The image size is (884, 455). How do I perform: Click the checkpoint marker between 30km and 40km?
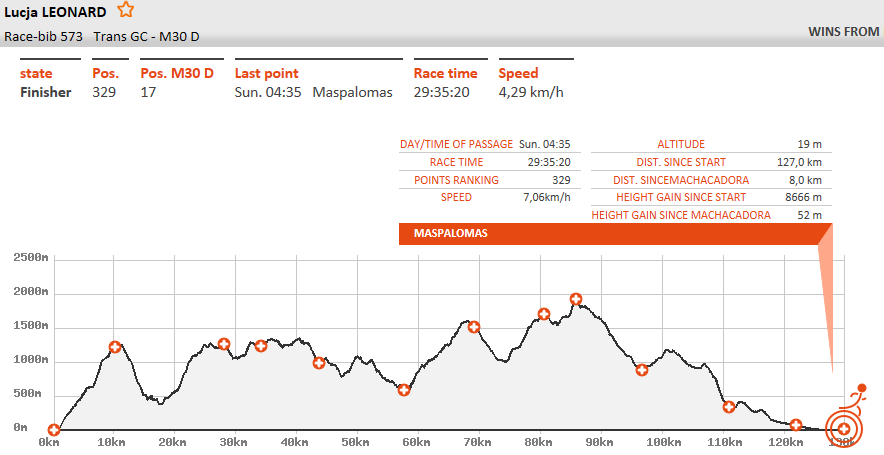pos(261,346)
